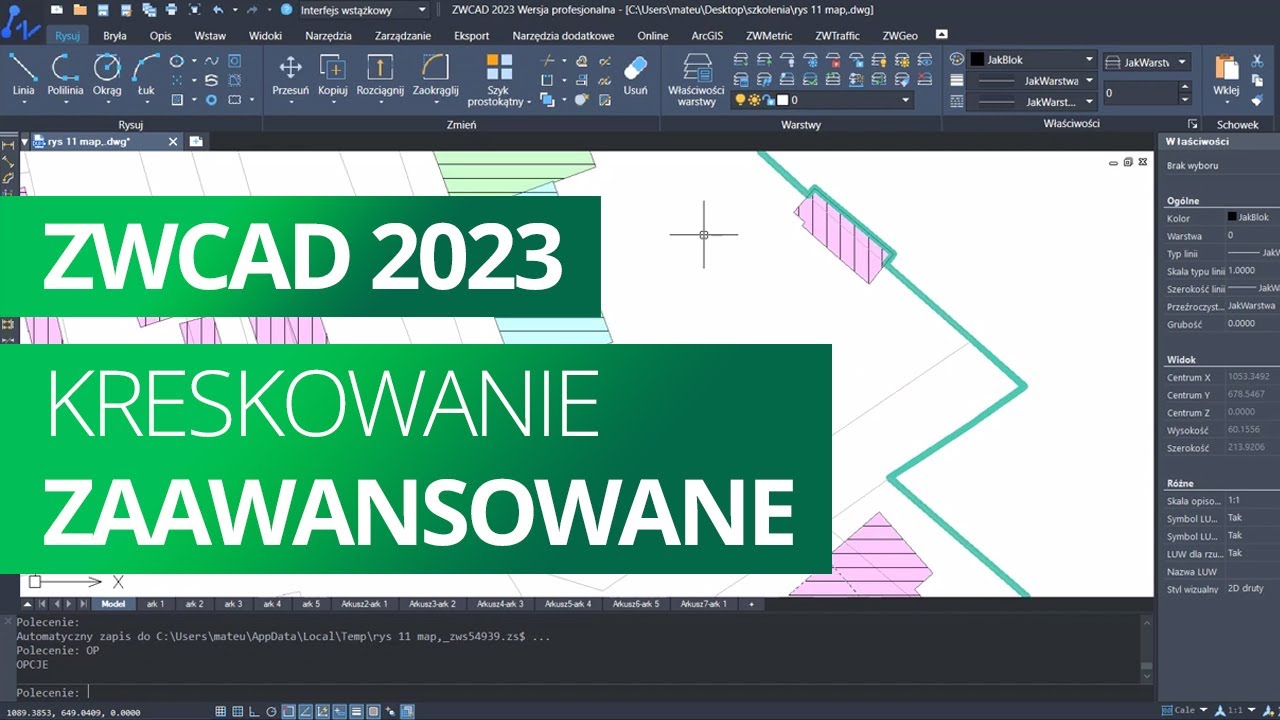The height and width of the screenshot is (720, 1280).
Task: Click the redo arrow in quick access toolbar
Action: click(252, 10)
